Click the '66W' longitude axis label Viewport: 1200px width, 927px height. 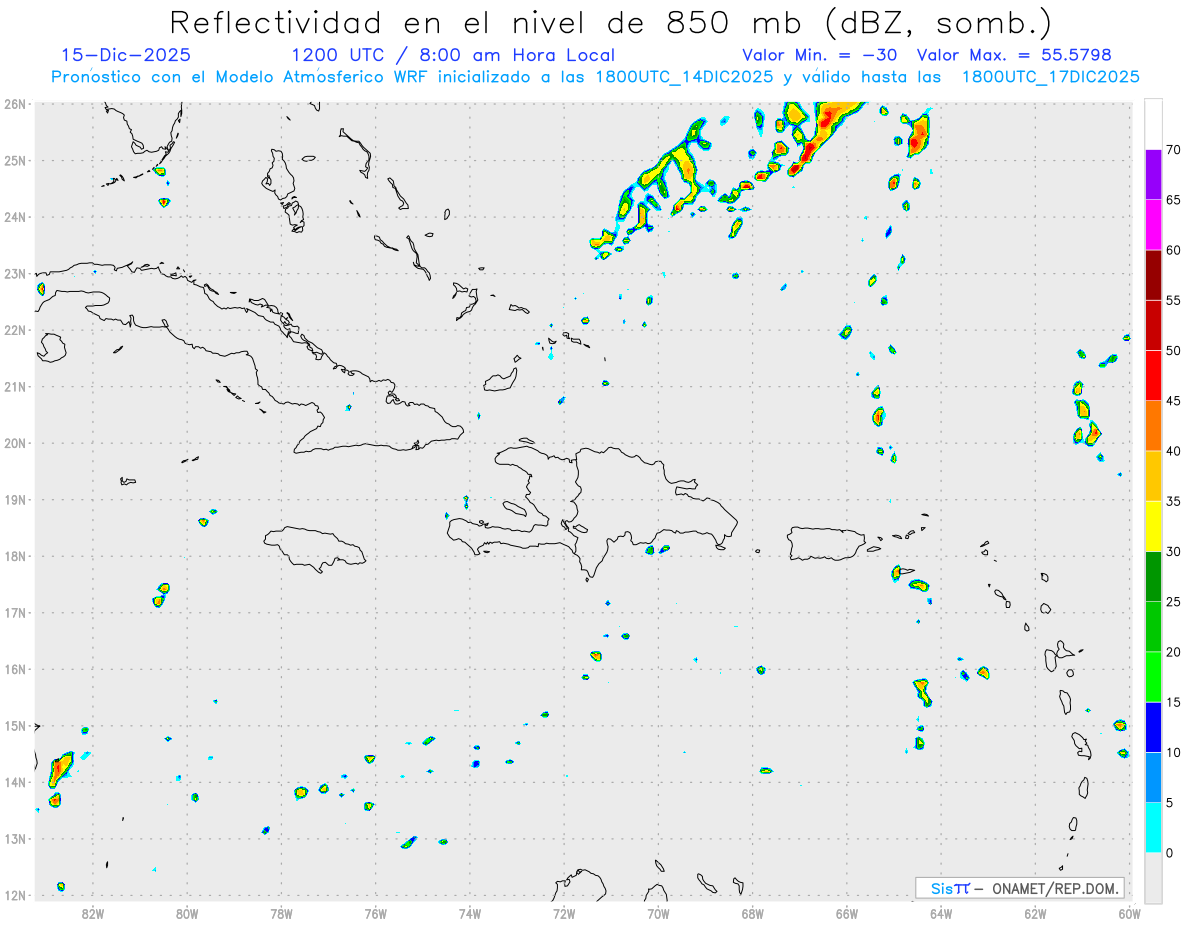(x=847, y=913)
